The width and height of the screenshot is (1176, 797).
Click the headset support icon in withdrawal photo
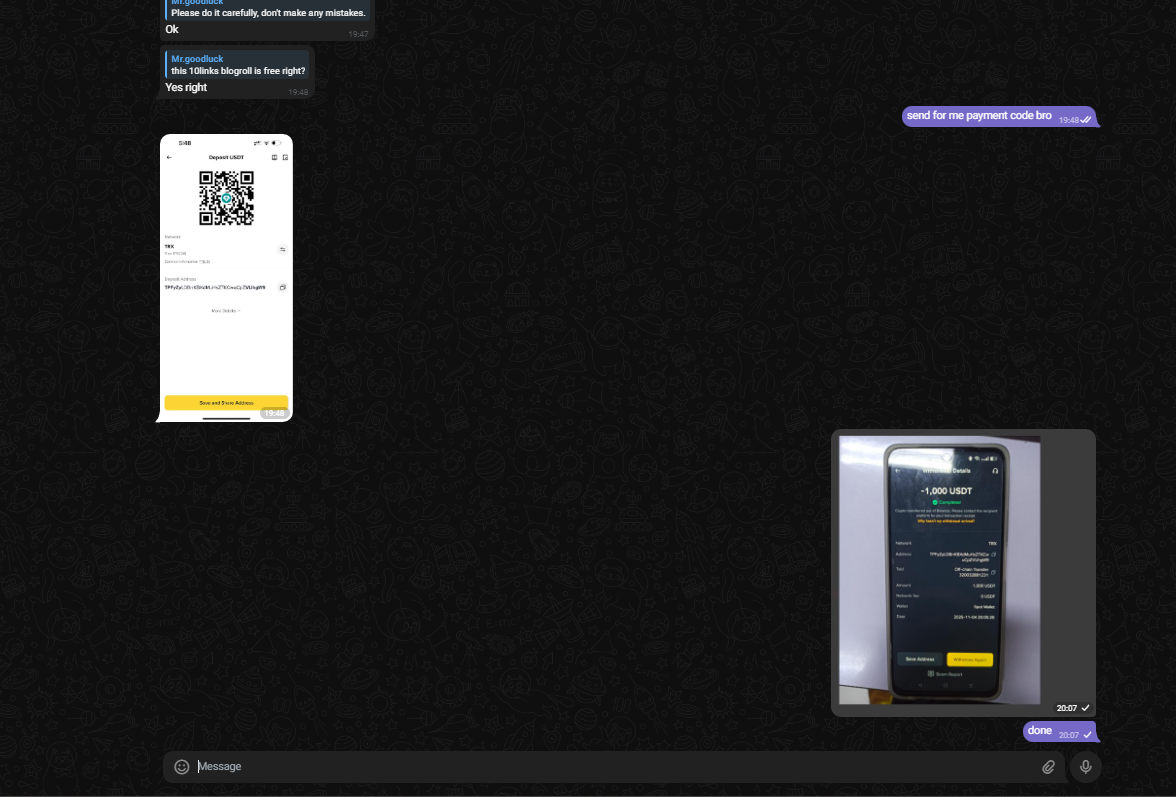[x=994, y=470]
